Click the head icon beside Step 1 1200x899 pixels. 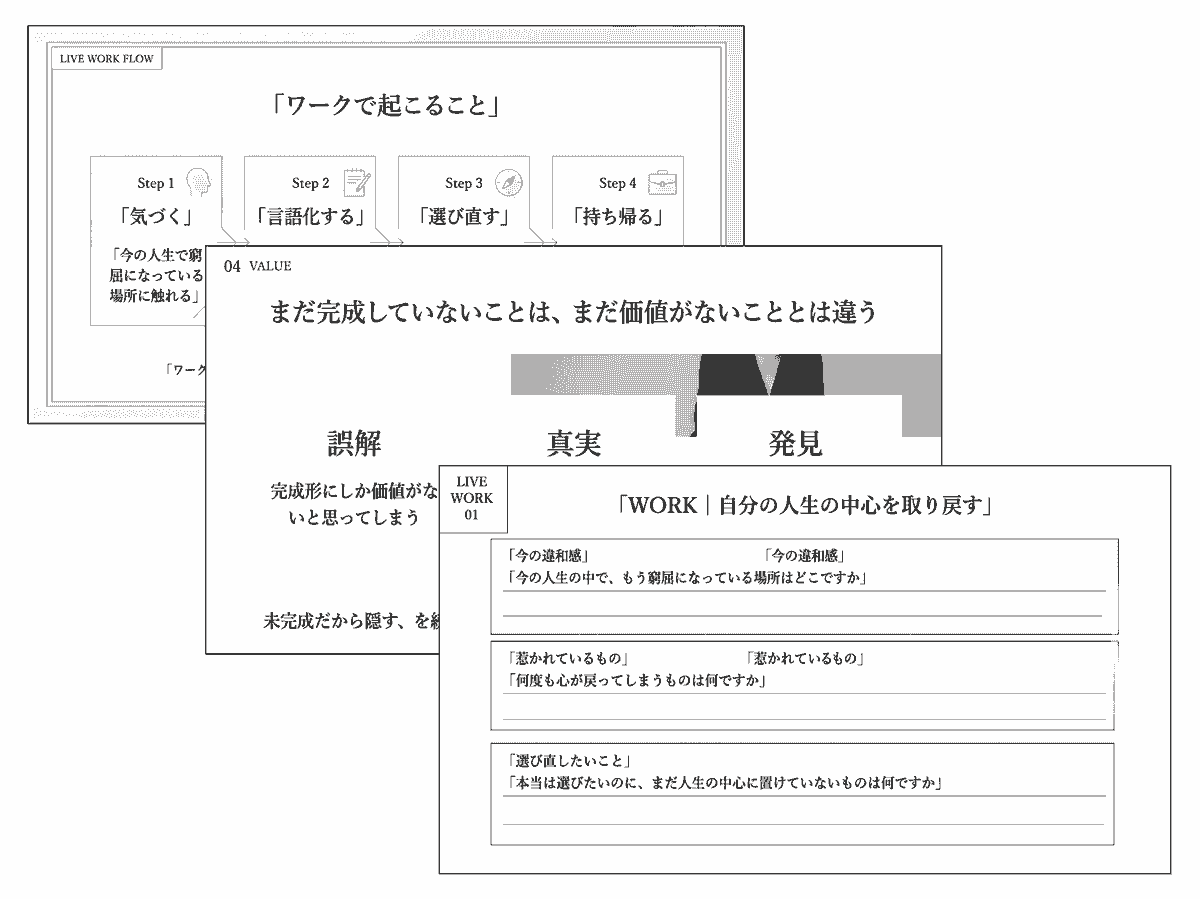pyautogui.click(x=200, y=182)
